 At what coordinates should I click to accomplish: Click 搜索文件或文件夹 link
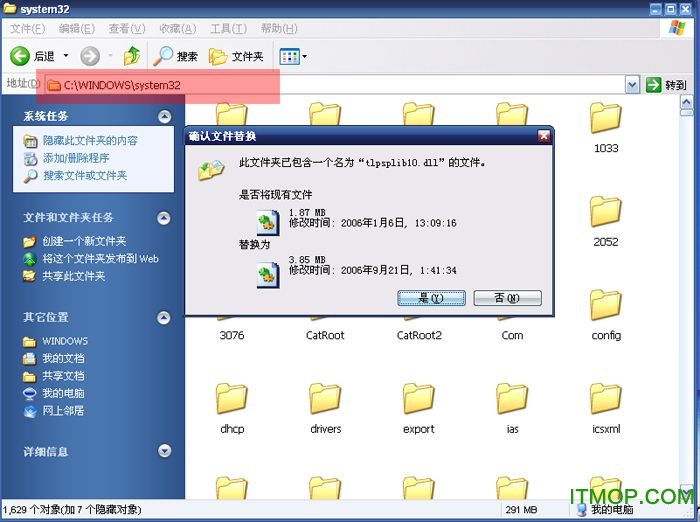[85, 175]
